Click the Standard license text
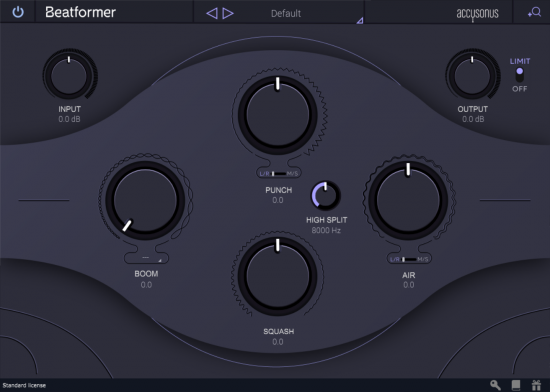The width and height of the screenshot is (550, 392). pos(24,385)
